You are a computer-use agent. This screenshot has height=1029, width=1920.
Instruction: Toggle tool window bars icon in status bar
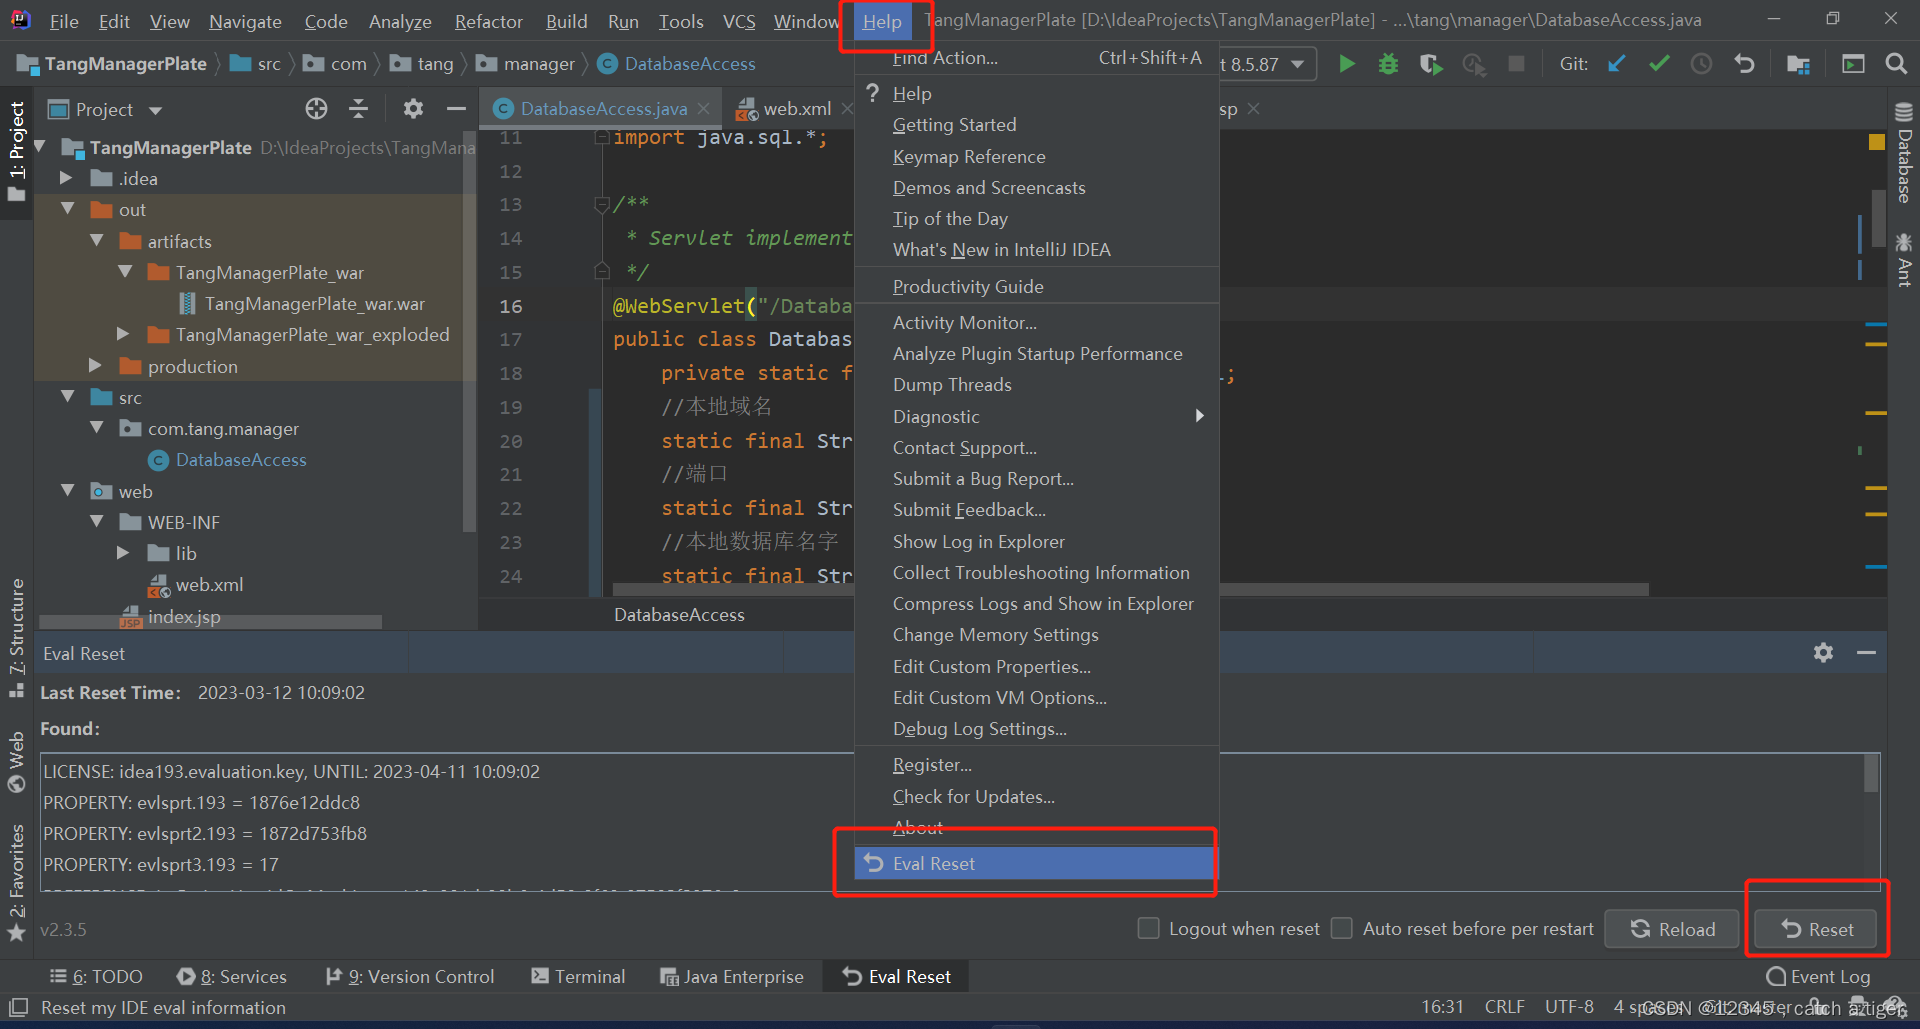coord(18,1007)
